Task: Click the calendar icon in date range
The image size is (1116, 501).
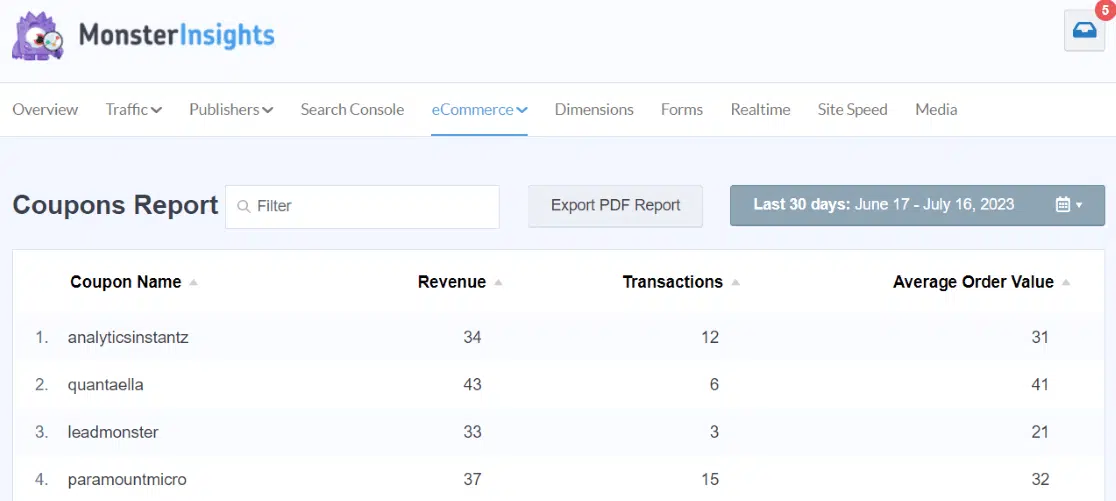Action: (x=1063, y=205)
